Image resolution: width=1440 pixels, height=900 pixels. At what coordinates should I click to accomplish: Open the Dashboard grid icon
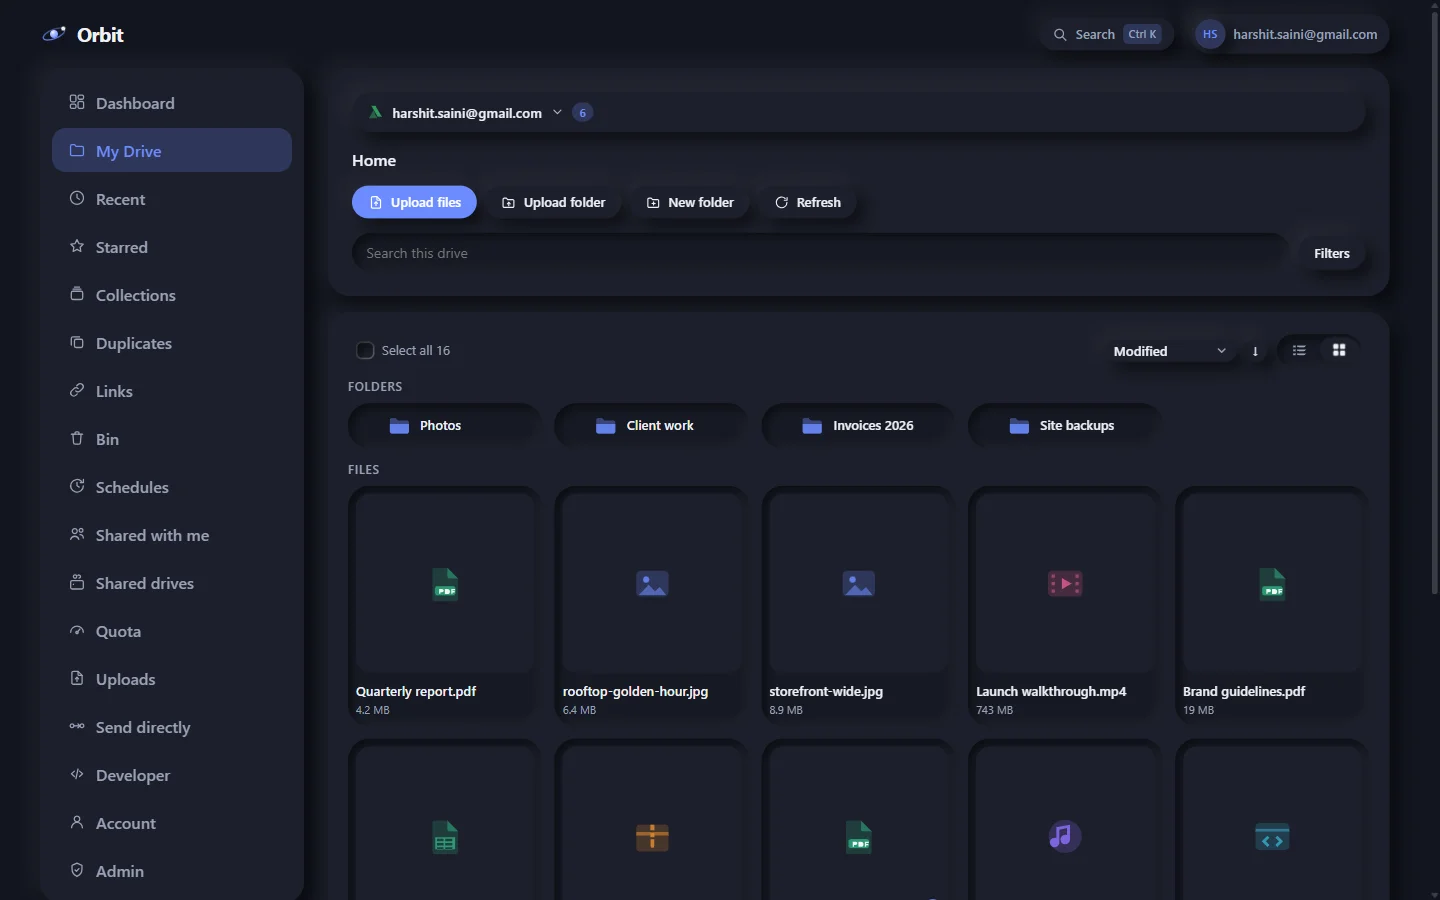tap(77, 102)
